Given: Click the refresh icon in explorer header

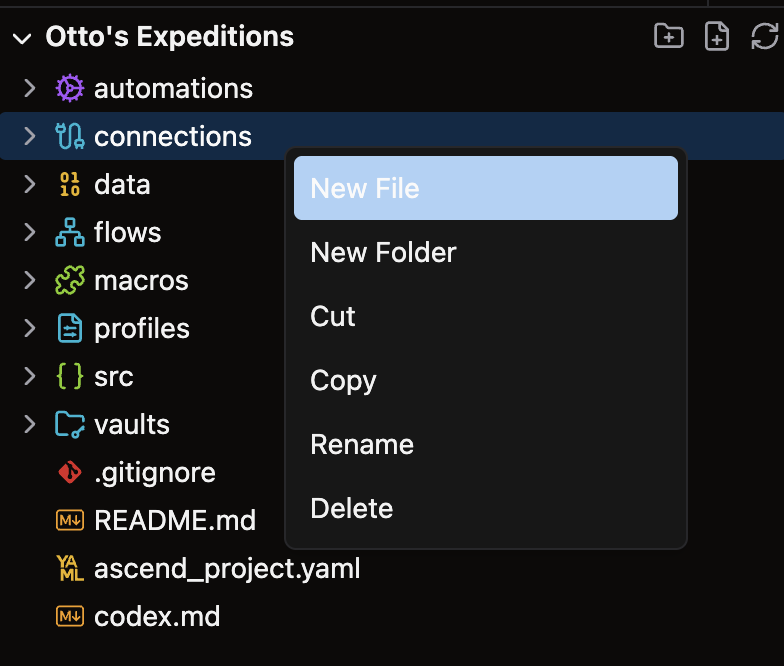Looking at the screenshot, I should (x=764, y=37).
